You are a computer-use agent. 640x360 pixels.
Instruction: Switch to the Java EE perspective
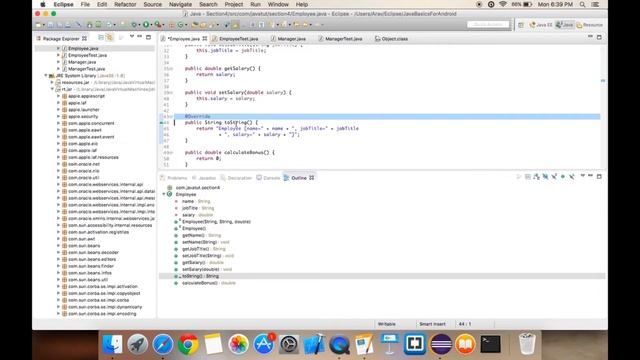tap(541, 25)
